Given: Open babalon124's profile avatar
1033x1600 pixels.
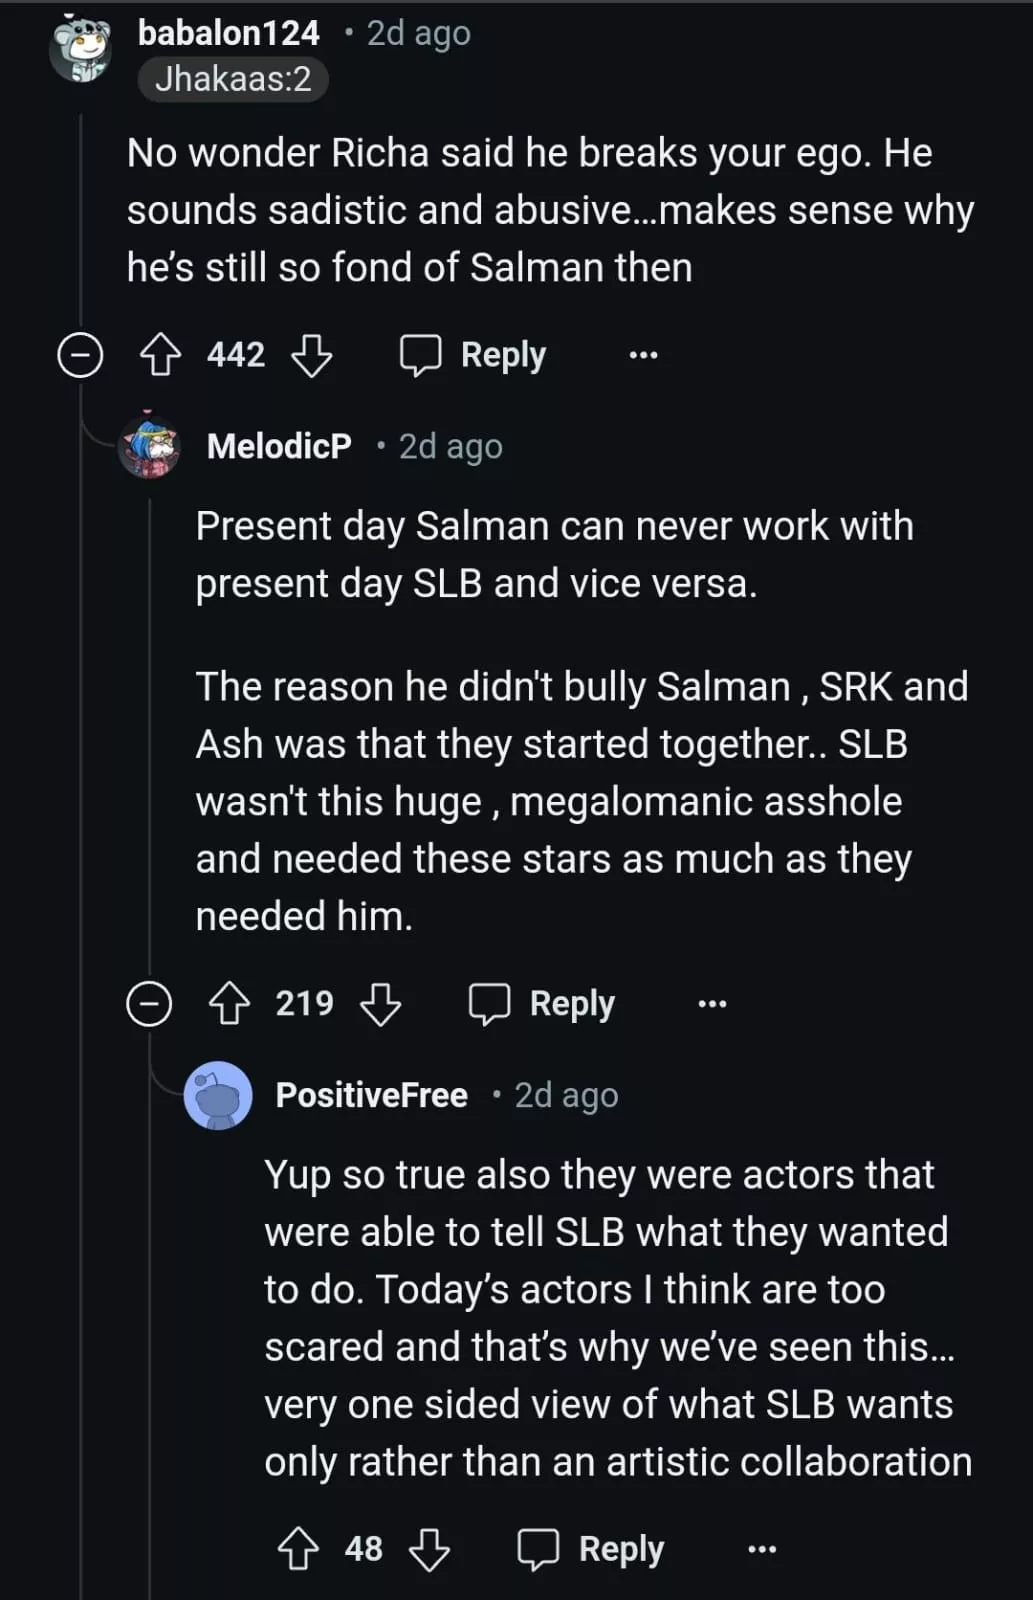Looking at the screenshot, I should pyautogui.click(x=80, y=50).
